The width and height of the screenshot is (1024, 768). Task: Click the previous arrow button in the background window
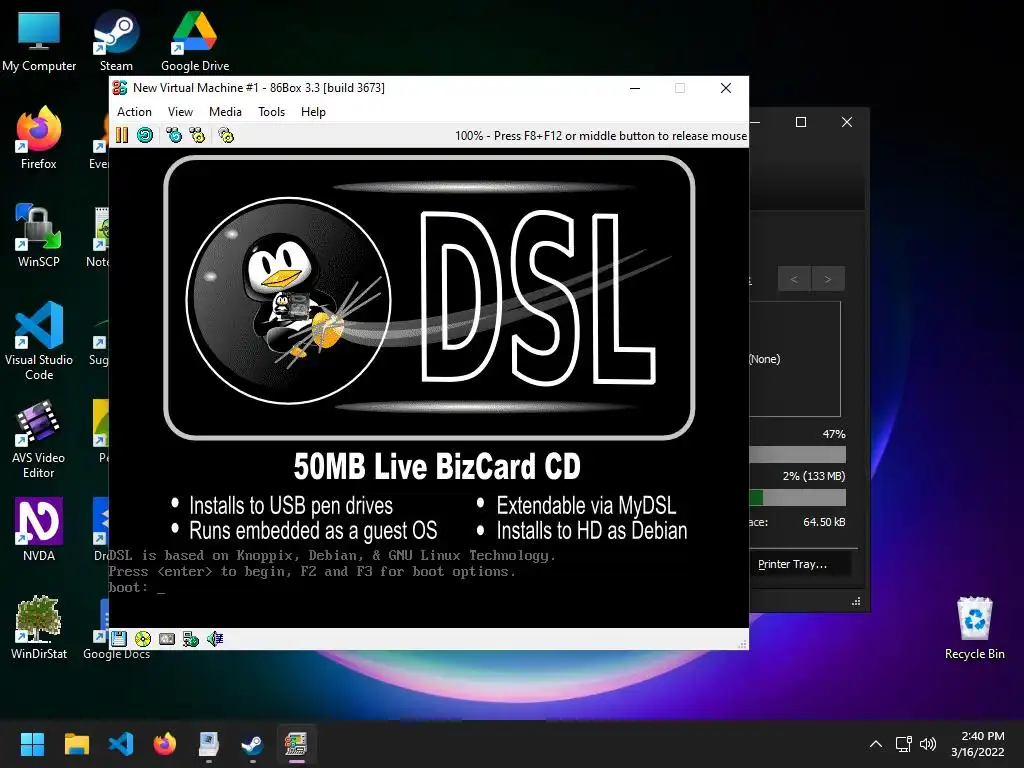794,279
